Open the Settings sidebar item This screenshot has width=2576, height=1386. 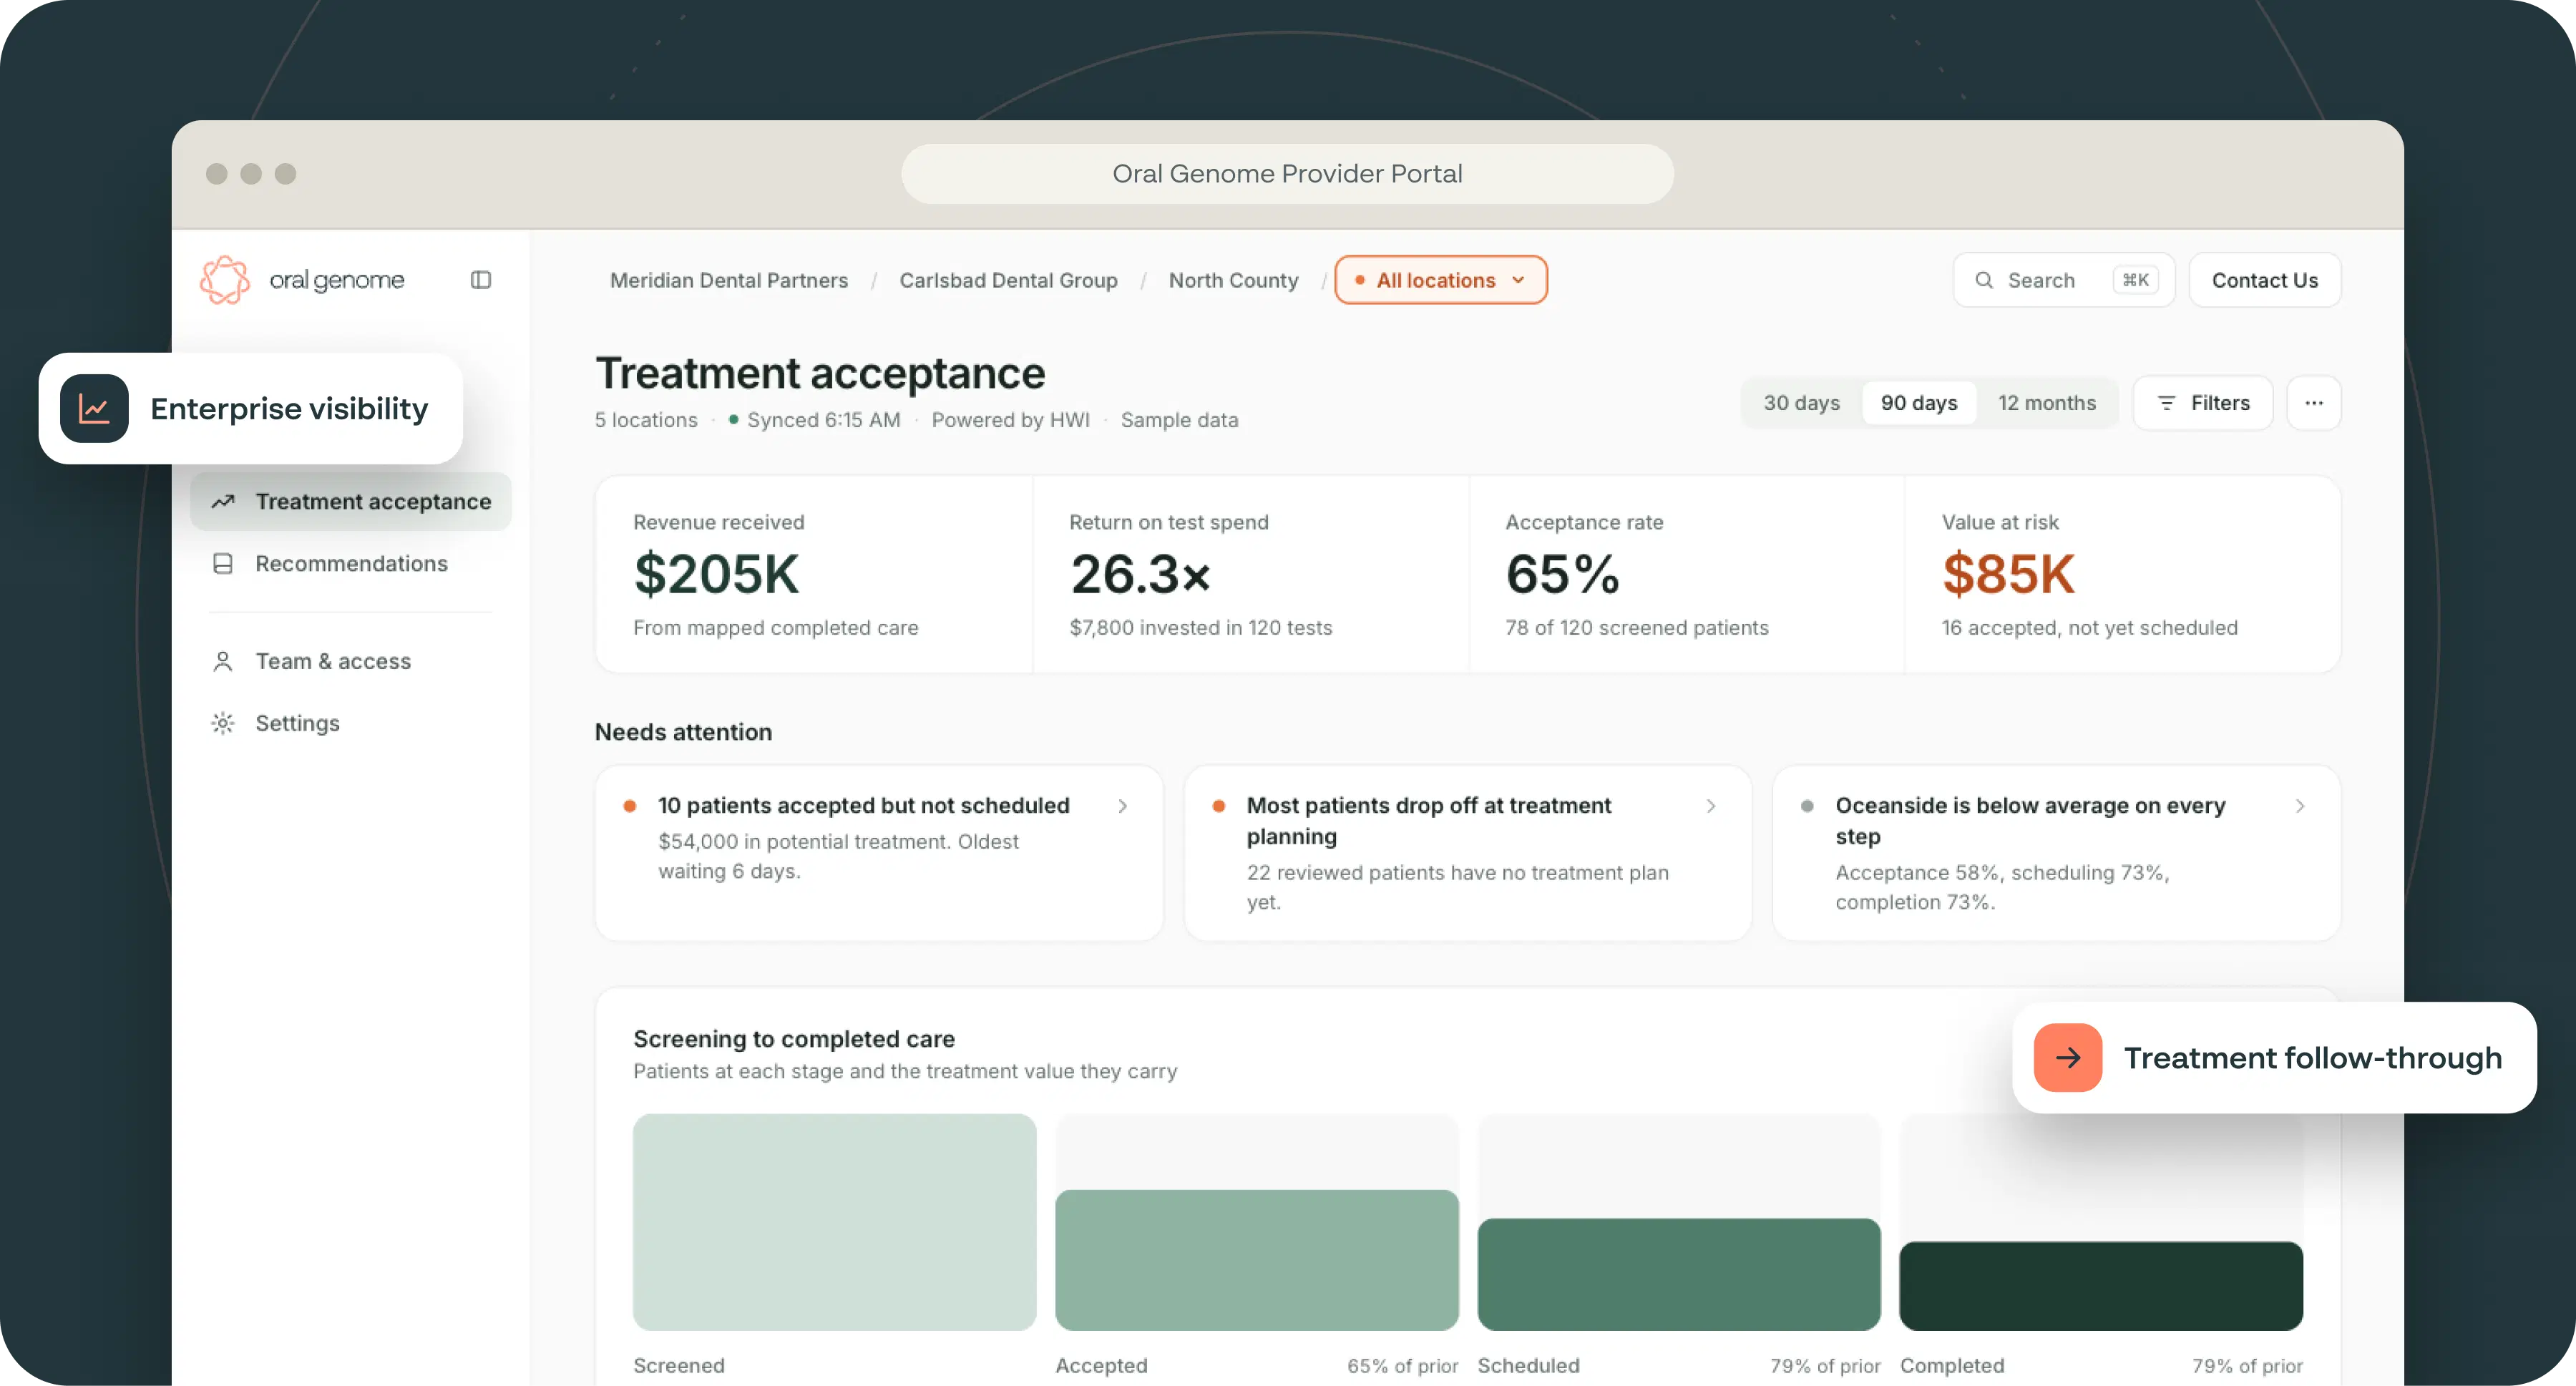(x=350, y=723)
